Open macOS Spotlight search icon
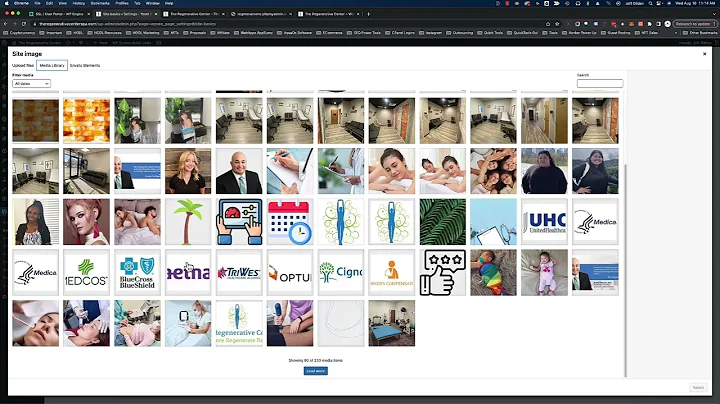Viewport: 720px width, 404px height. point(650,3)
